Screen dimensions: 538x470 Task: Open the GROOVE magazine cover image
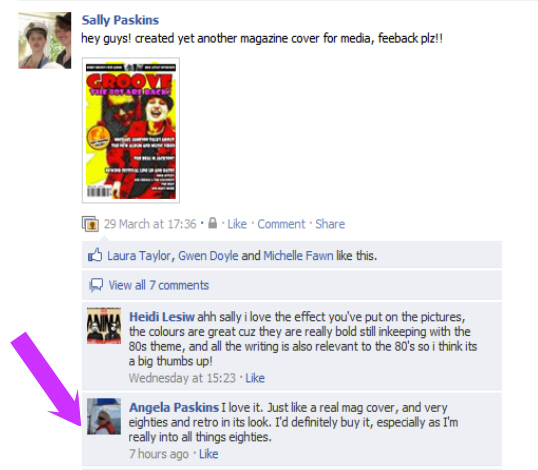tap(131, 130)
